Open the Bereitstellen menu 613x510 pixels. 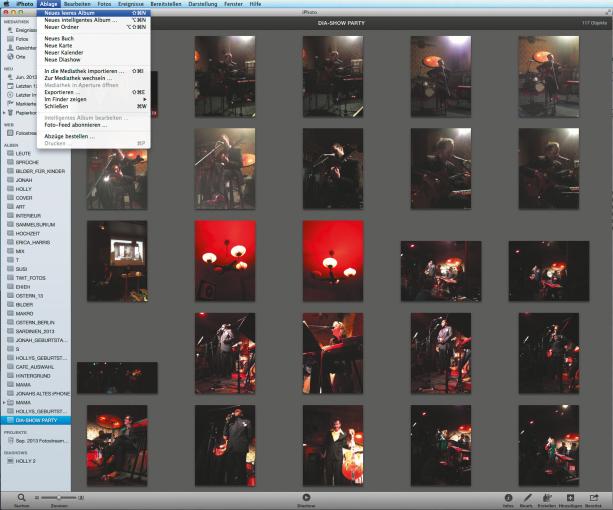(x=166, y=4)
